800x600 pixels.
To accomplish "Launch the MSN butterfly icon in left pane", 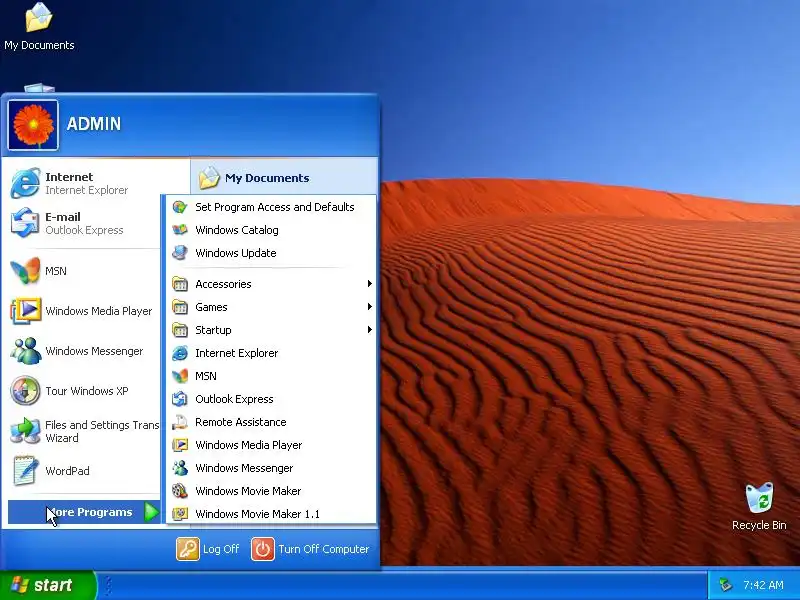I will 25,270.
